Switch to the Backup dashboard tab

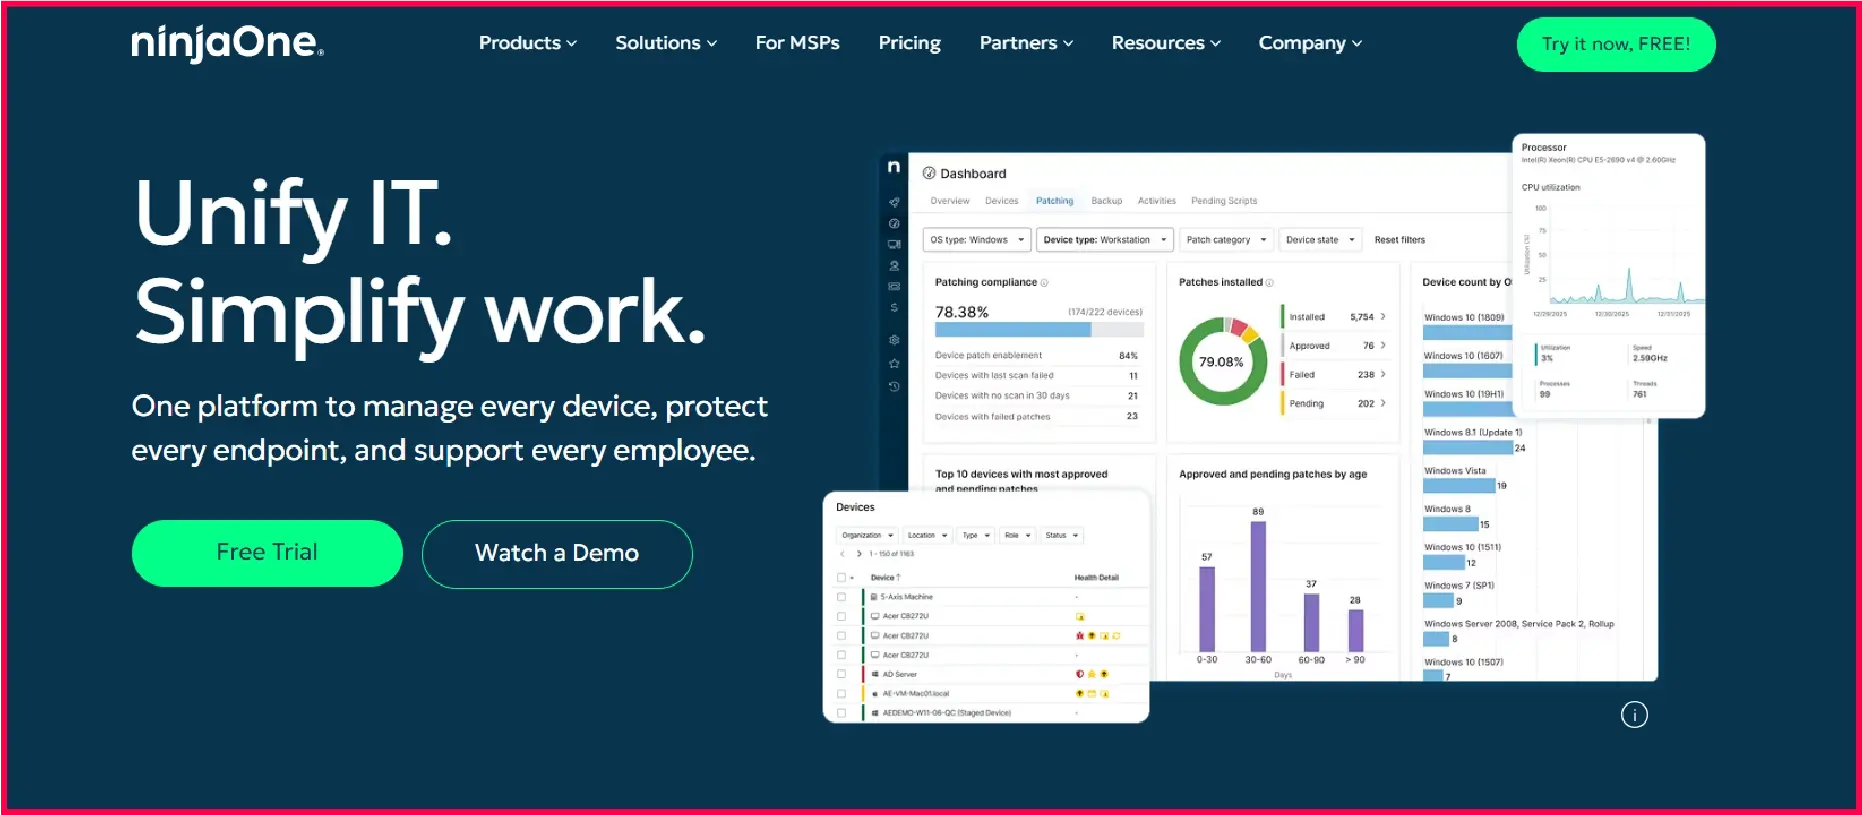pos(1106,201)
